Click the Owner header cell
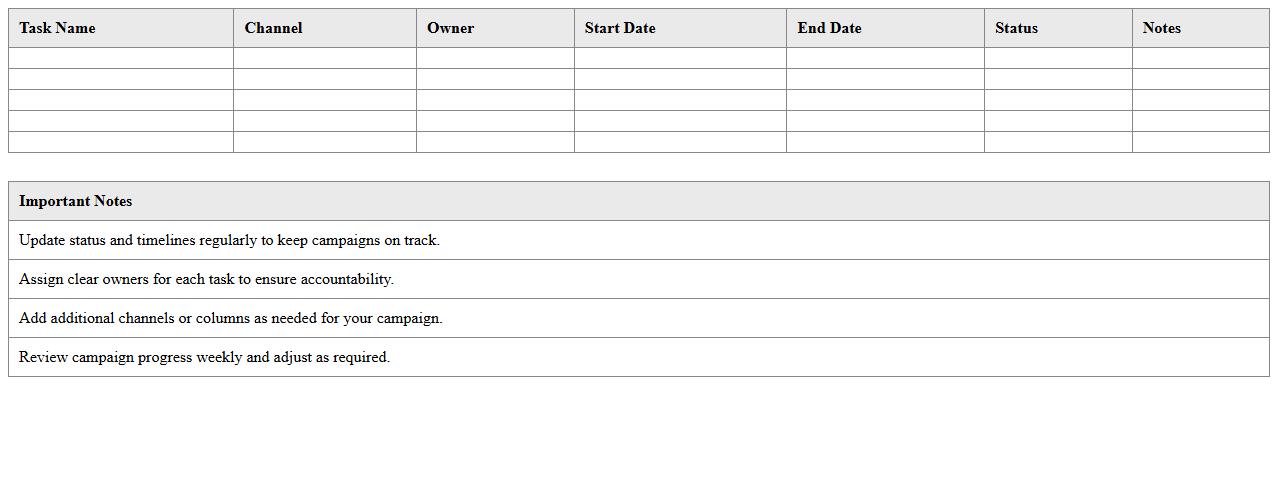 pos(450,28)
